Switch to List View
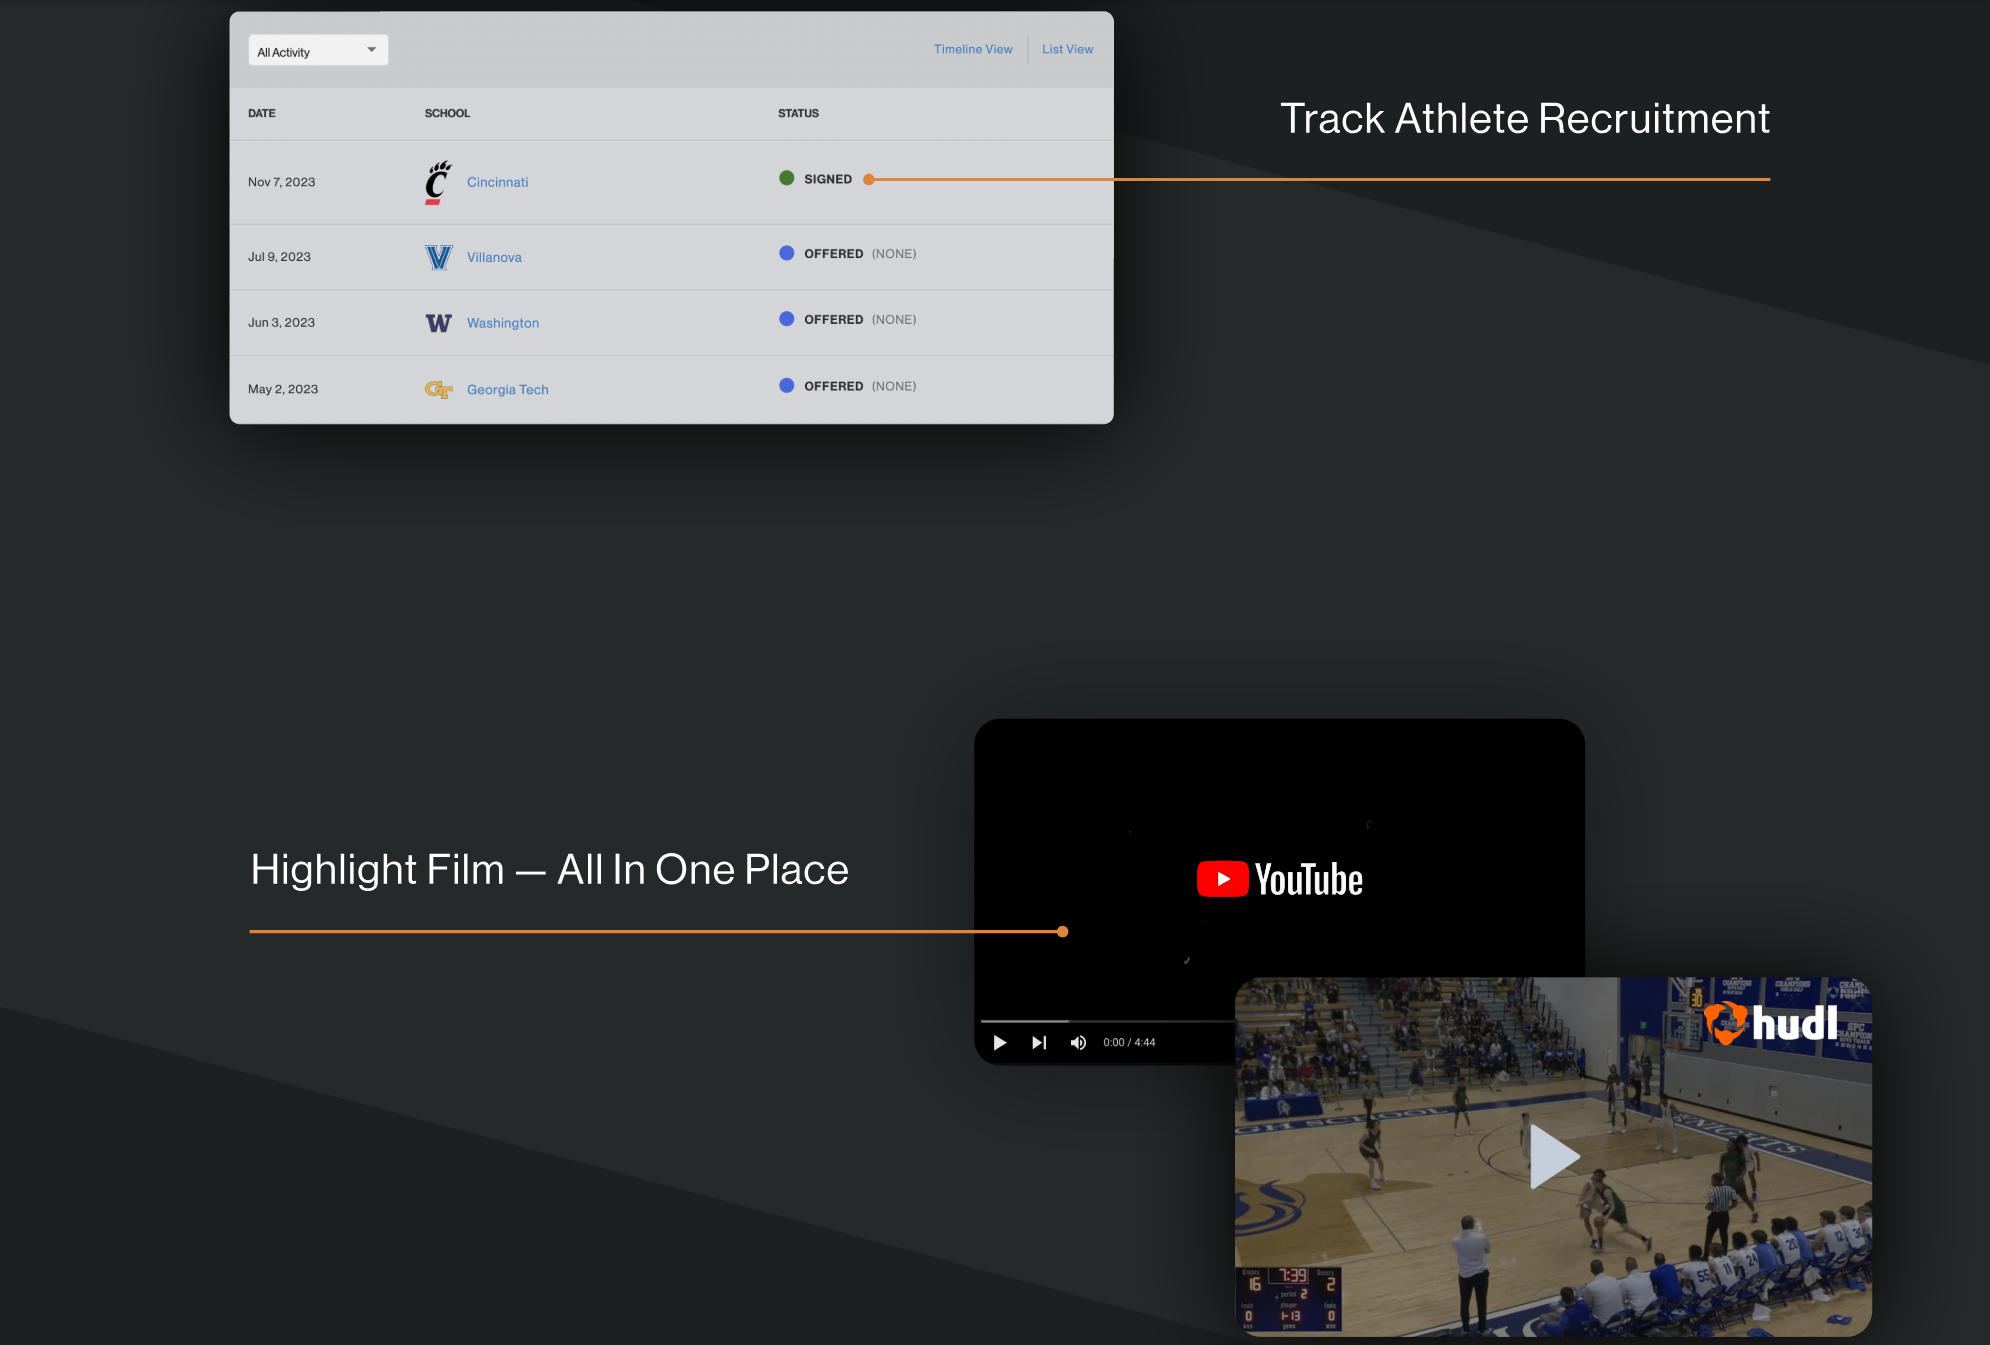The height and width of the screenshot is (1345, 1990). [x=1067, y=49]
